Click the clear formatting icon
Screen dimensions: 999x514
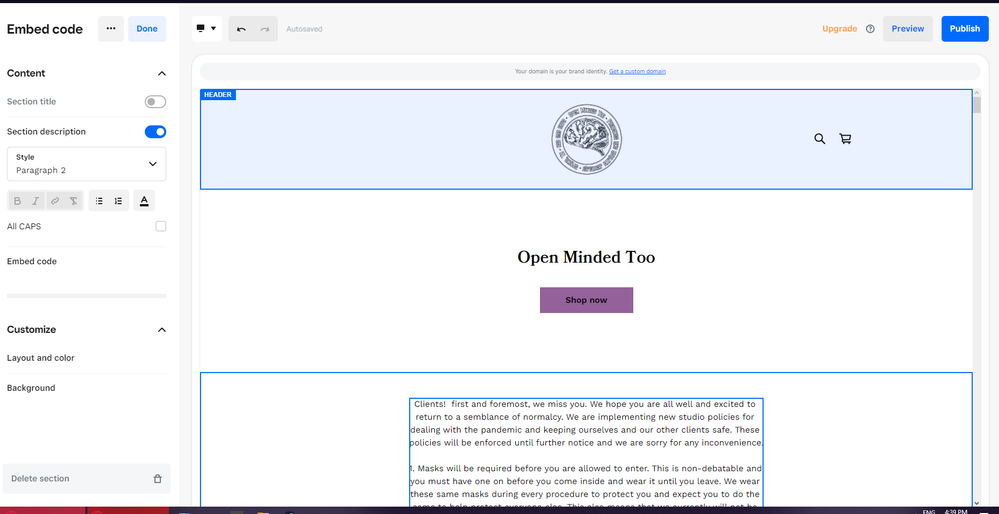click(74, 201)
